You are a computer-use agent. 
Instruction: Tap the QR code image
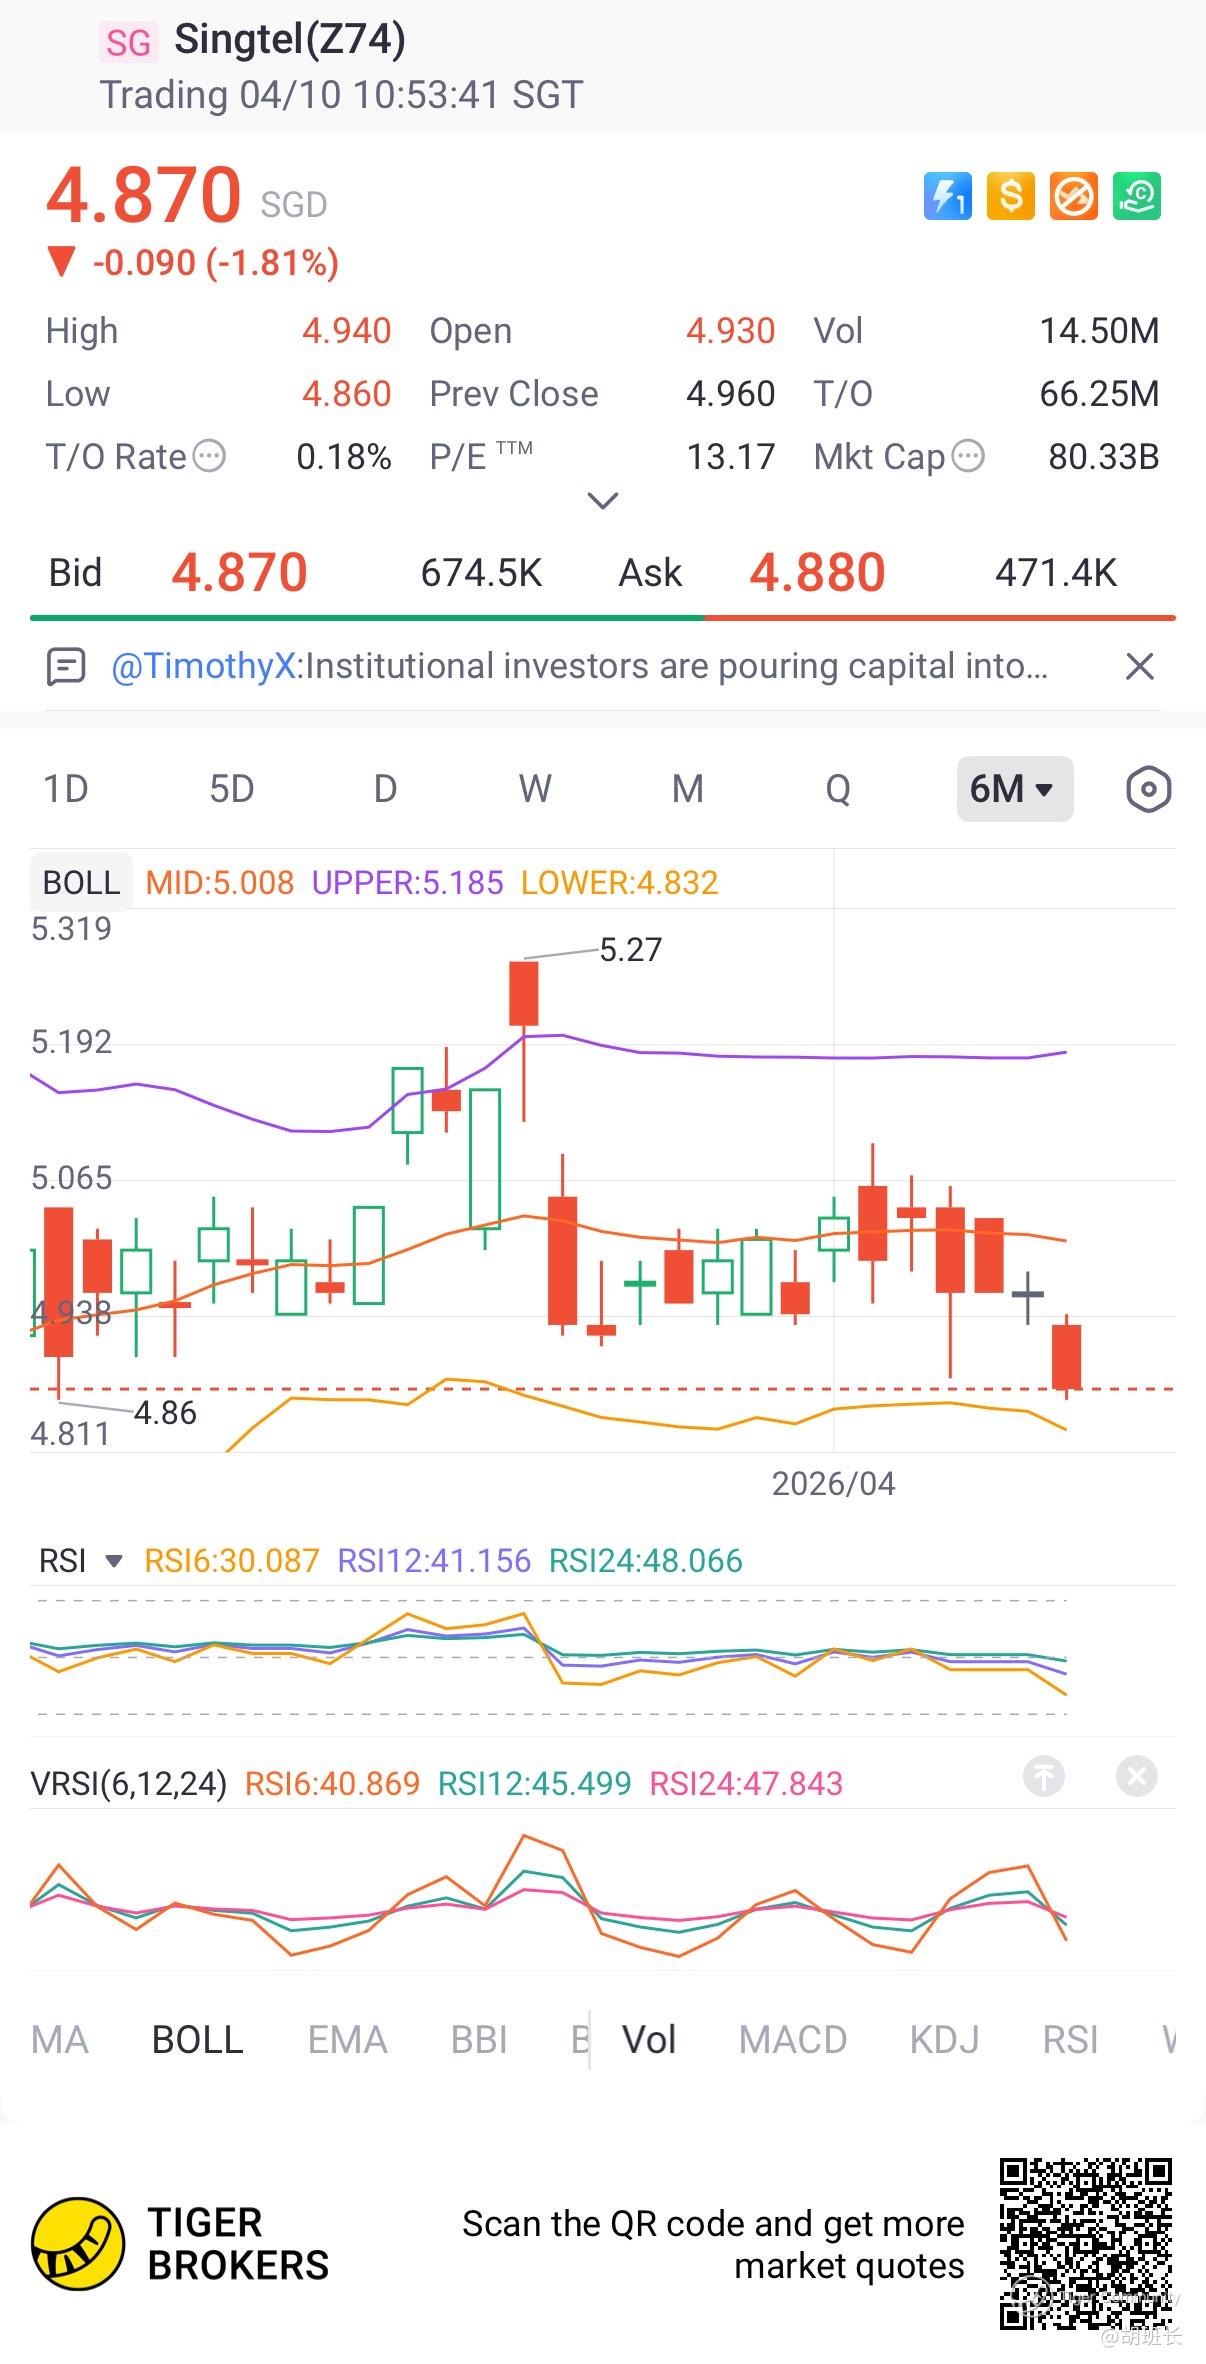[x=1085, y=2244]
